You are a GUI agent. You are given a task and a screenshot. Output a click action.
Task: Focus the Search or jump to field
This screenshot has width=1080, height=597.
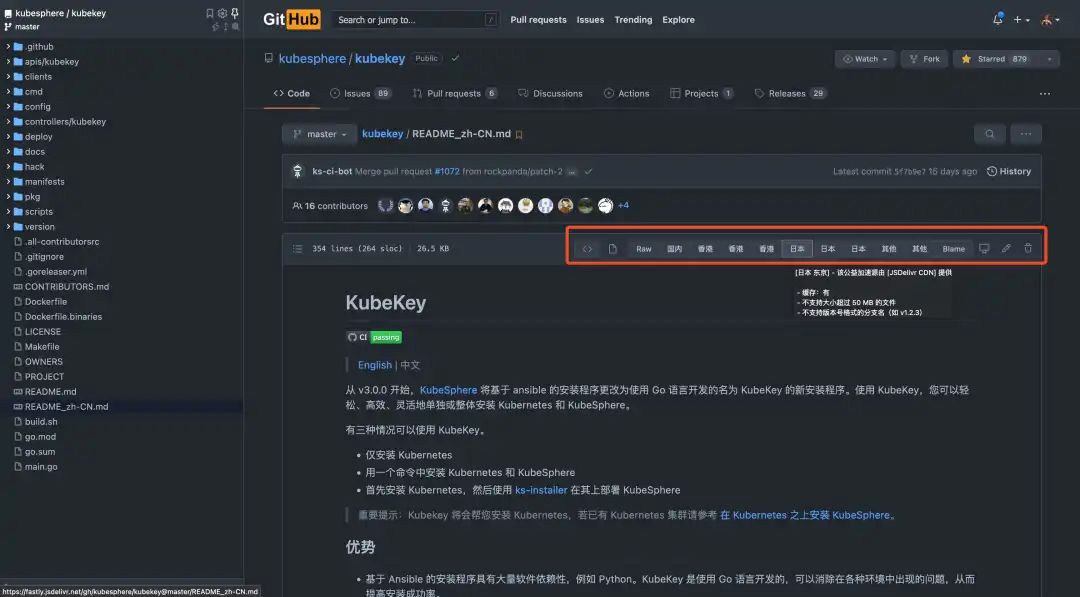(x=415, y=20)
